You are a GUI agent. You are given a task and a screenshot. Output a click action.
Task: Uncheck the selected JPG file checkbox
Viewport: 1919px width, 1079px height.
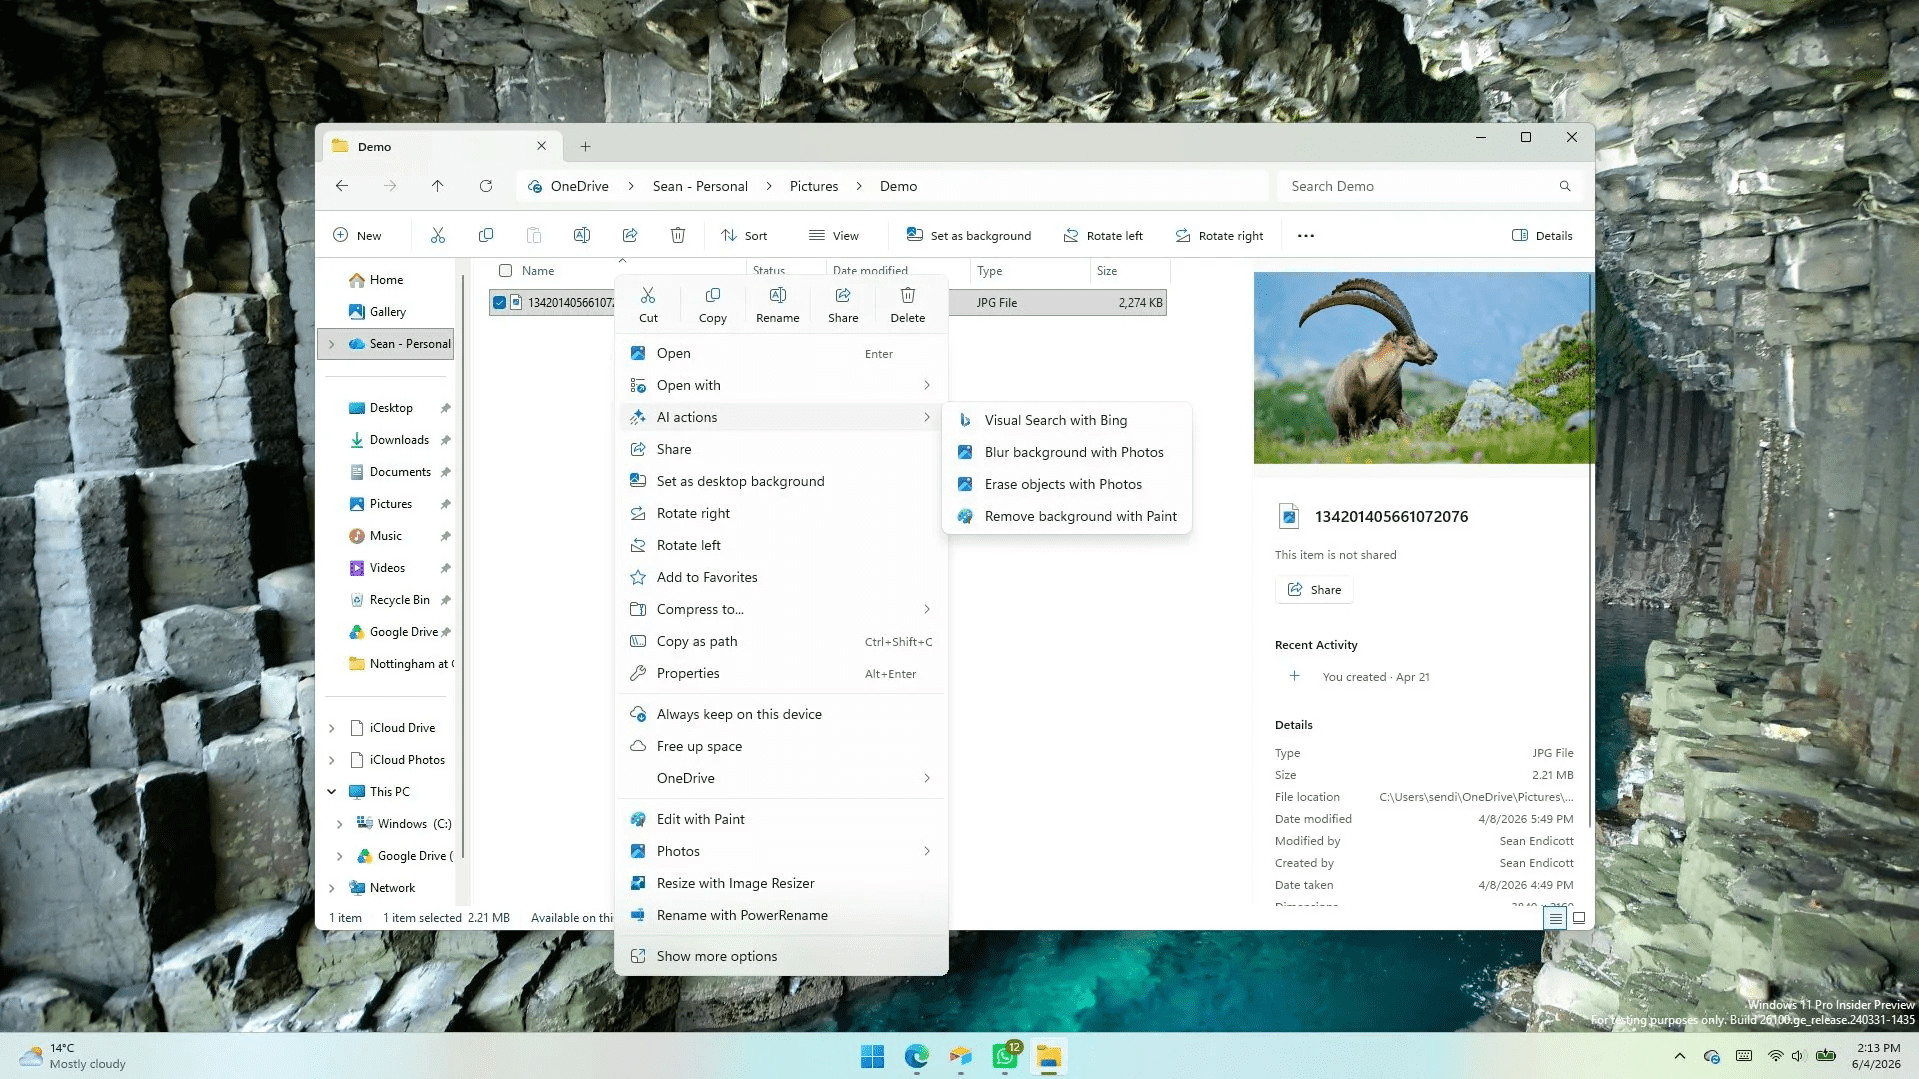(x=499, y=303)
